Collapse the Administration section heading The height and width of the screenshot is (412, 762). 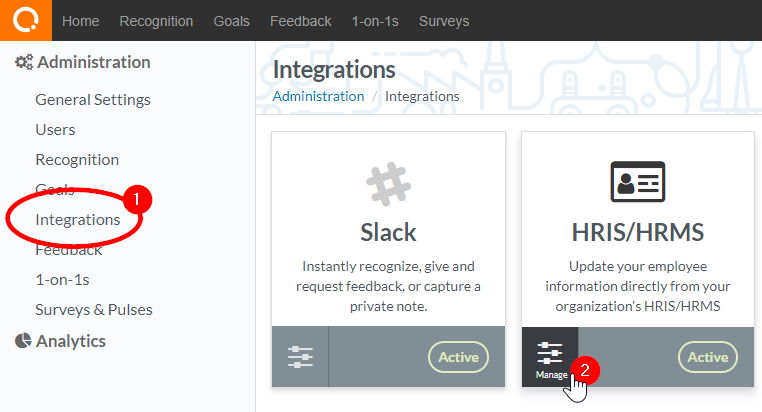point(94,62)
